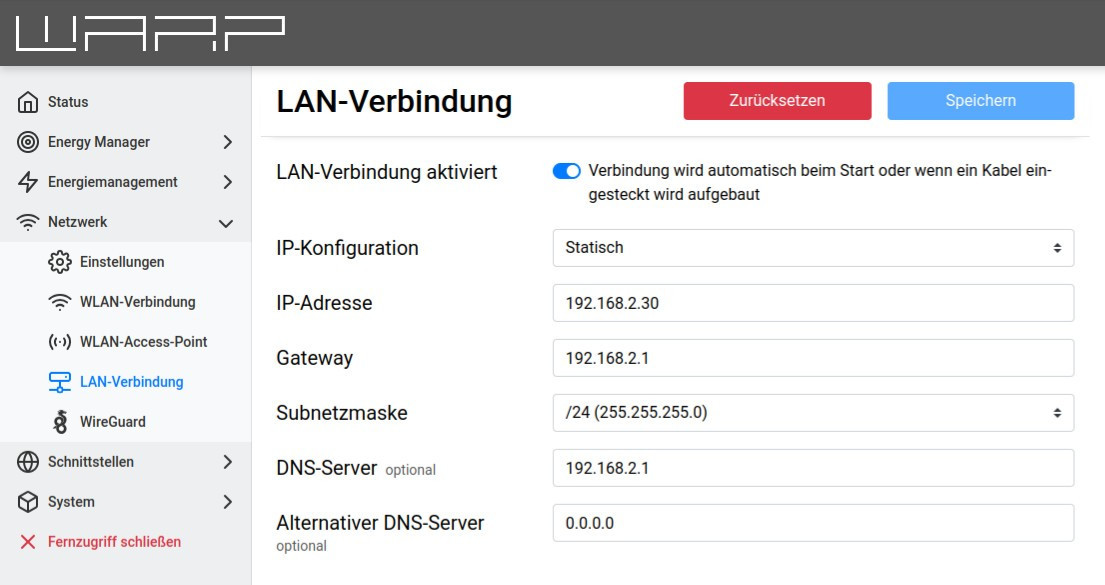Select the LAN-Verbindung menu item
The image size is (1105, 585).
click(131, 382)
